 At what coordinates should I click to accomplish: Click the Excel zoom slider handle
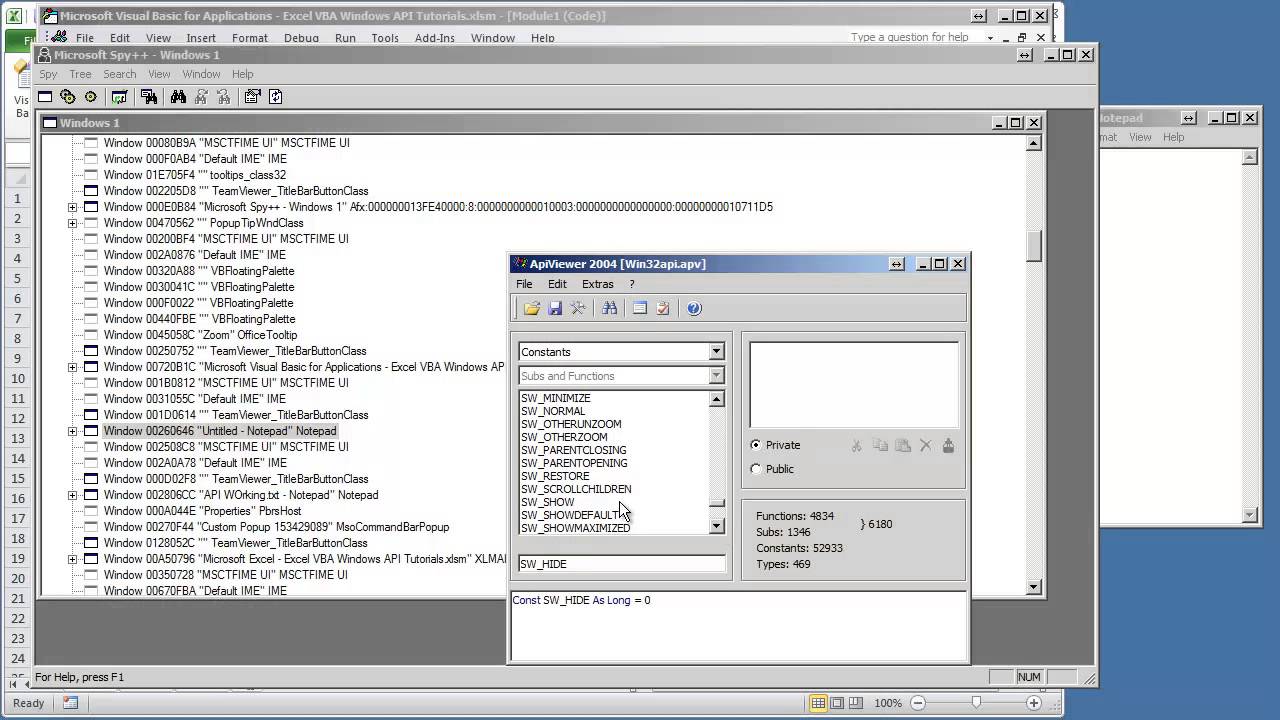click(x=976, y=703)
